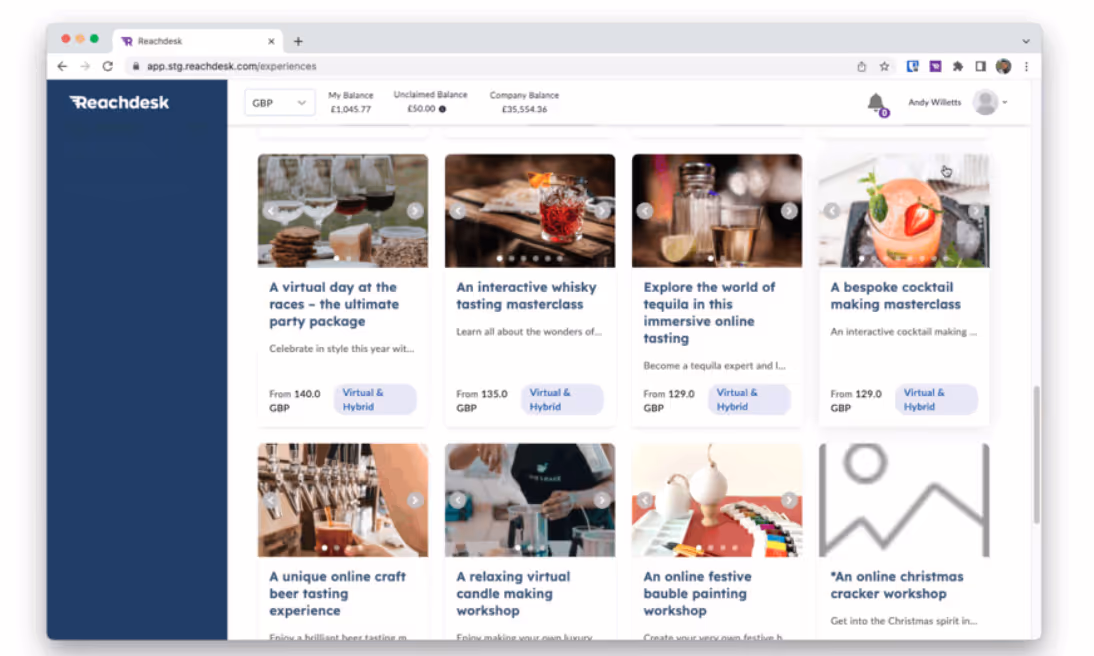1094x656 pixels.
Task: Show previous image on whisky tasting card
Action: pyautogui.click(x=458, y=211)
